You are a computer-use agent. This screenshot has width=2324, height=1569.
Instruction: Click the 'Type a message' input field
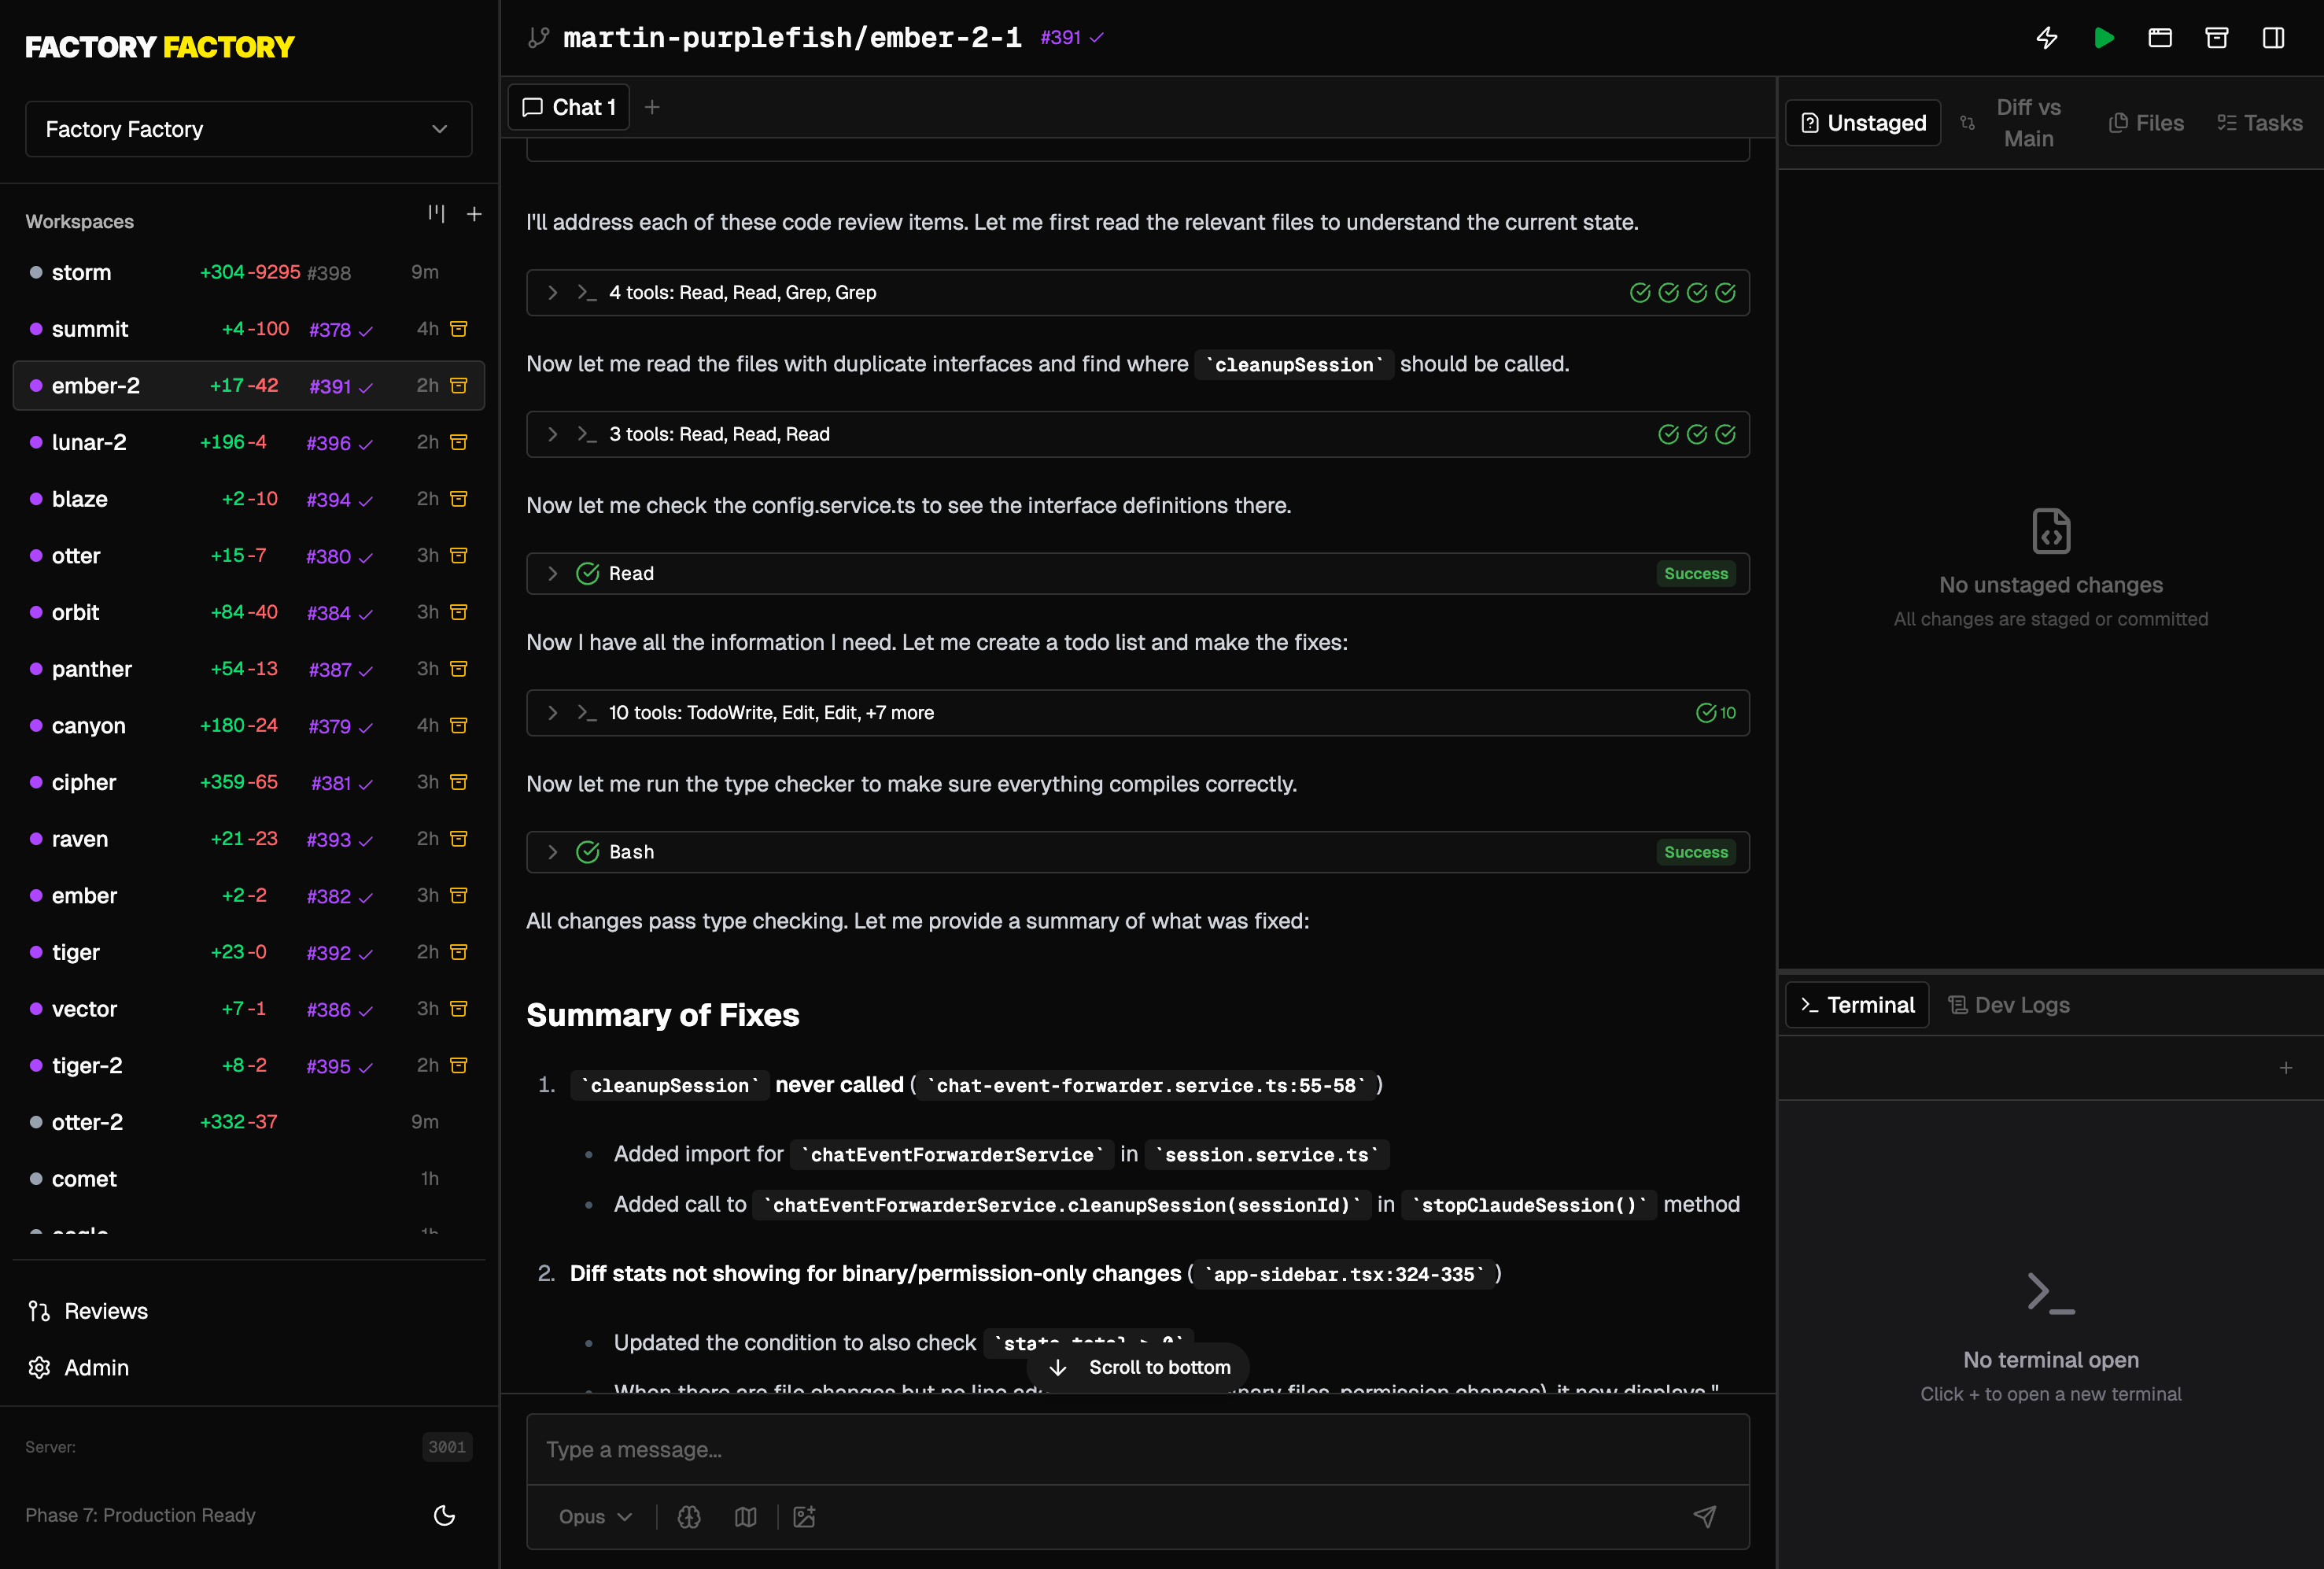1138,1450
